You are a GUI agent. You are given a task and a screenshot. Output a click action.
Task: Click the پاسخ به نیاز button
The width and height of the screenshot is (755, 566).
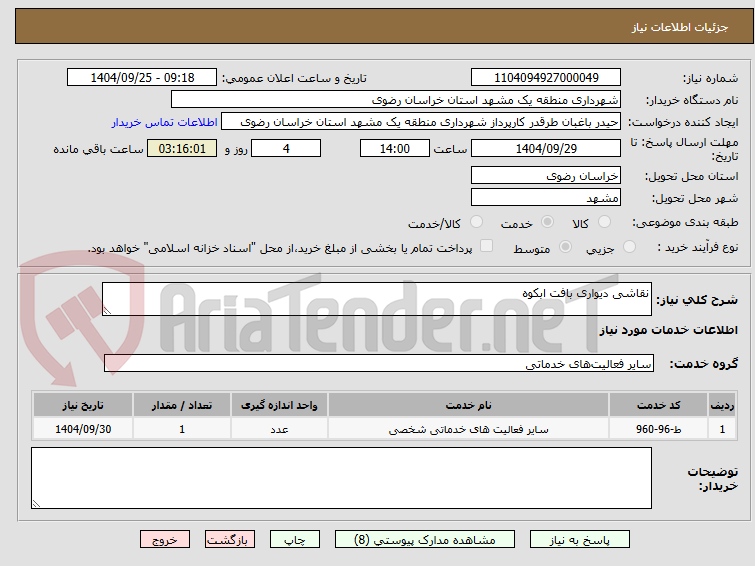580,540
